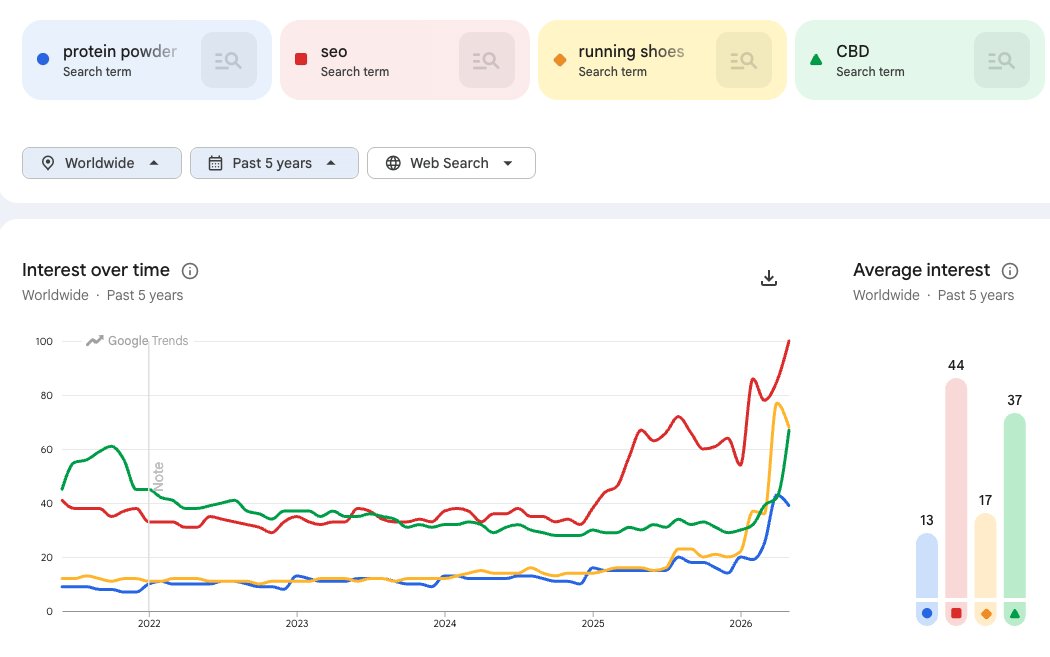This screenshot has height=657, width=1050.
Task: Open explore icon on seo card
Action: pos(487,60)
